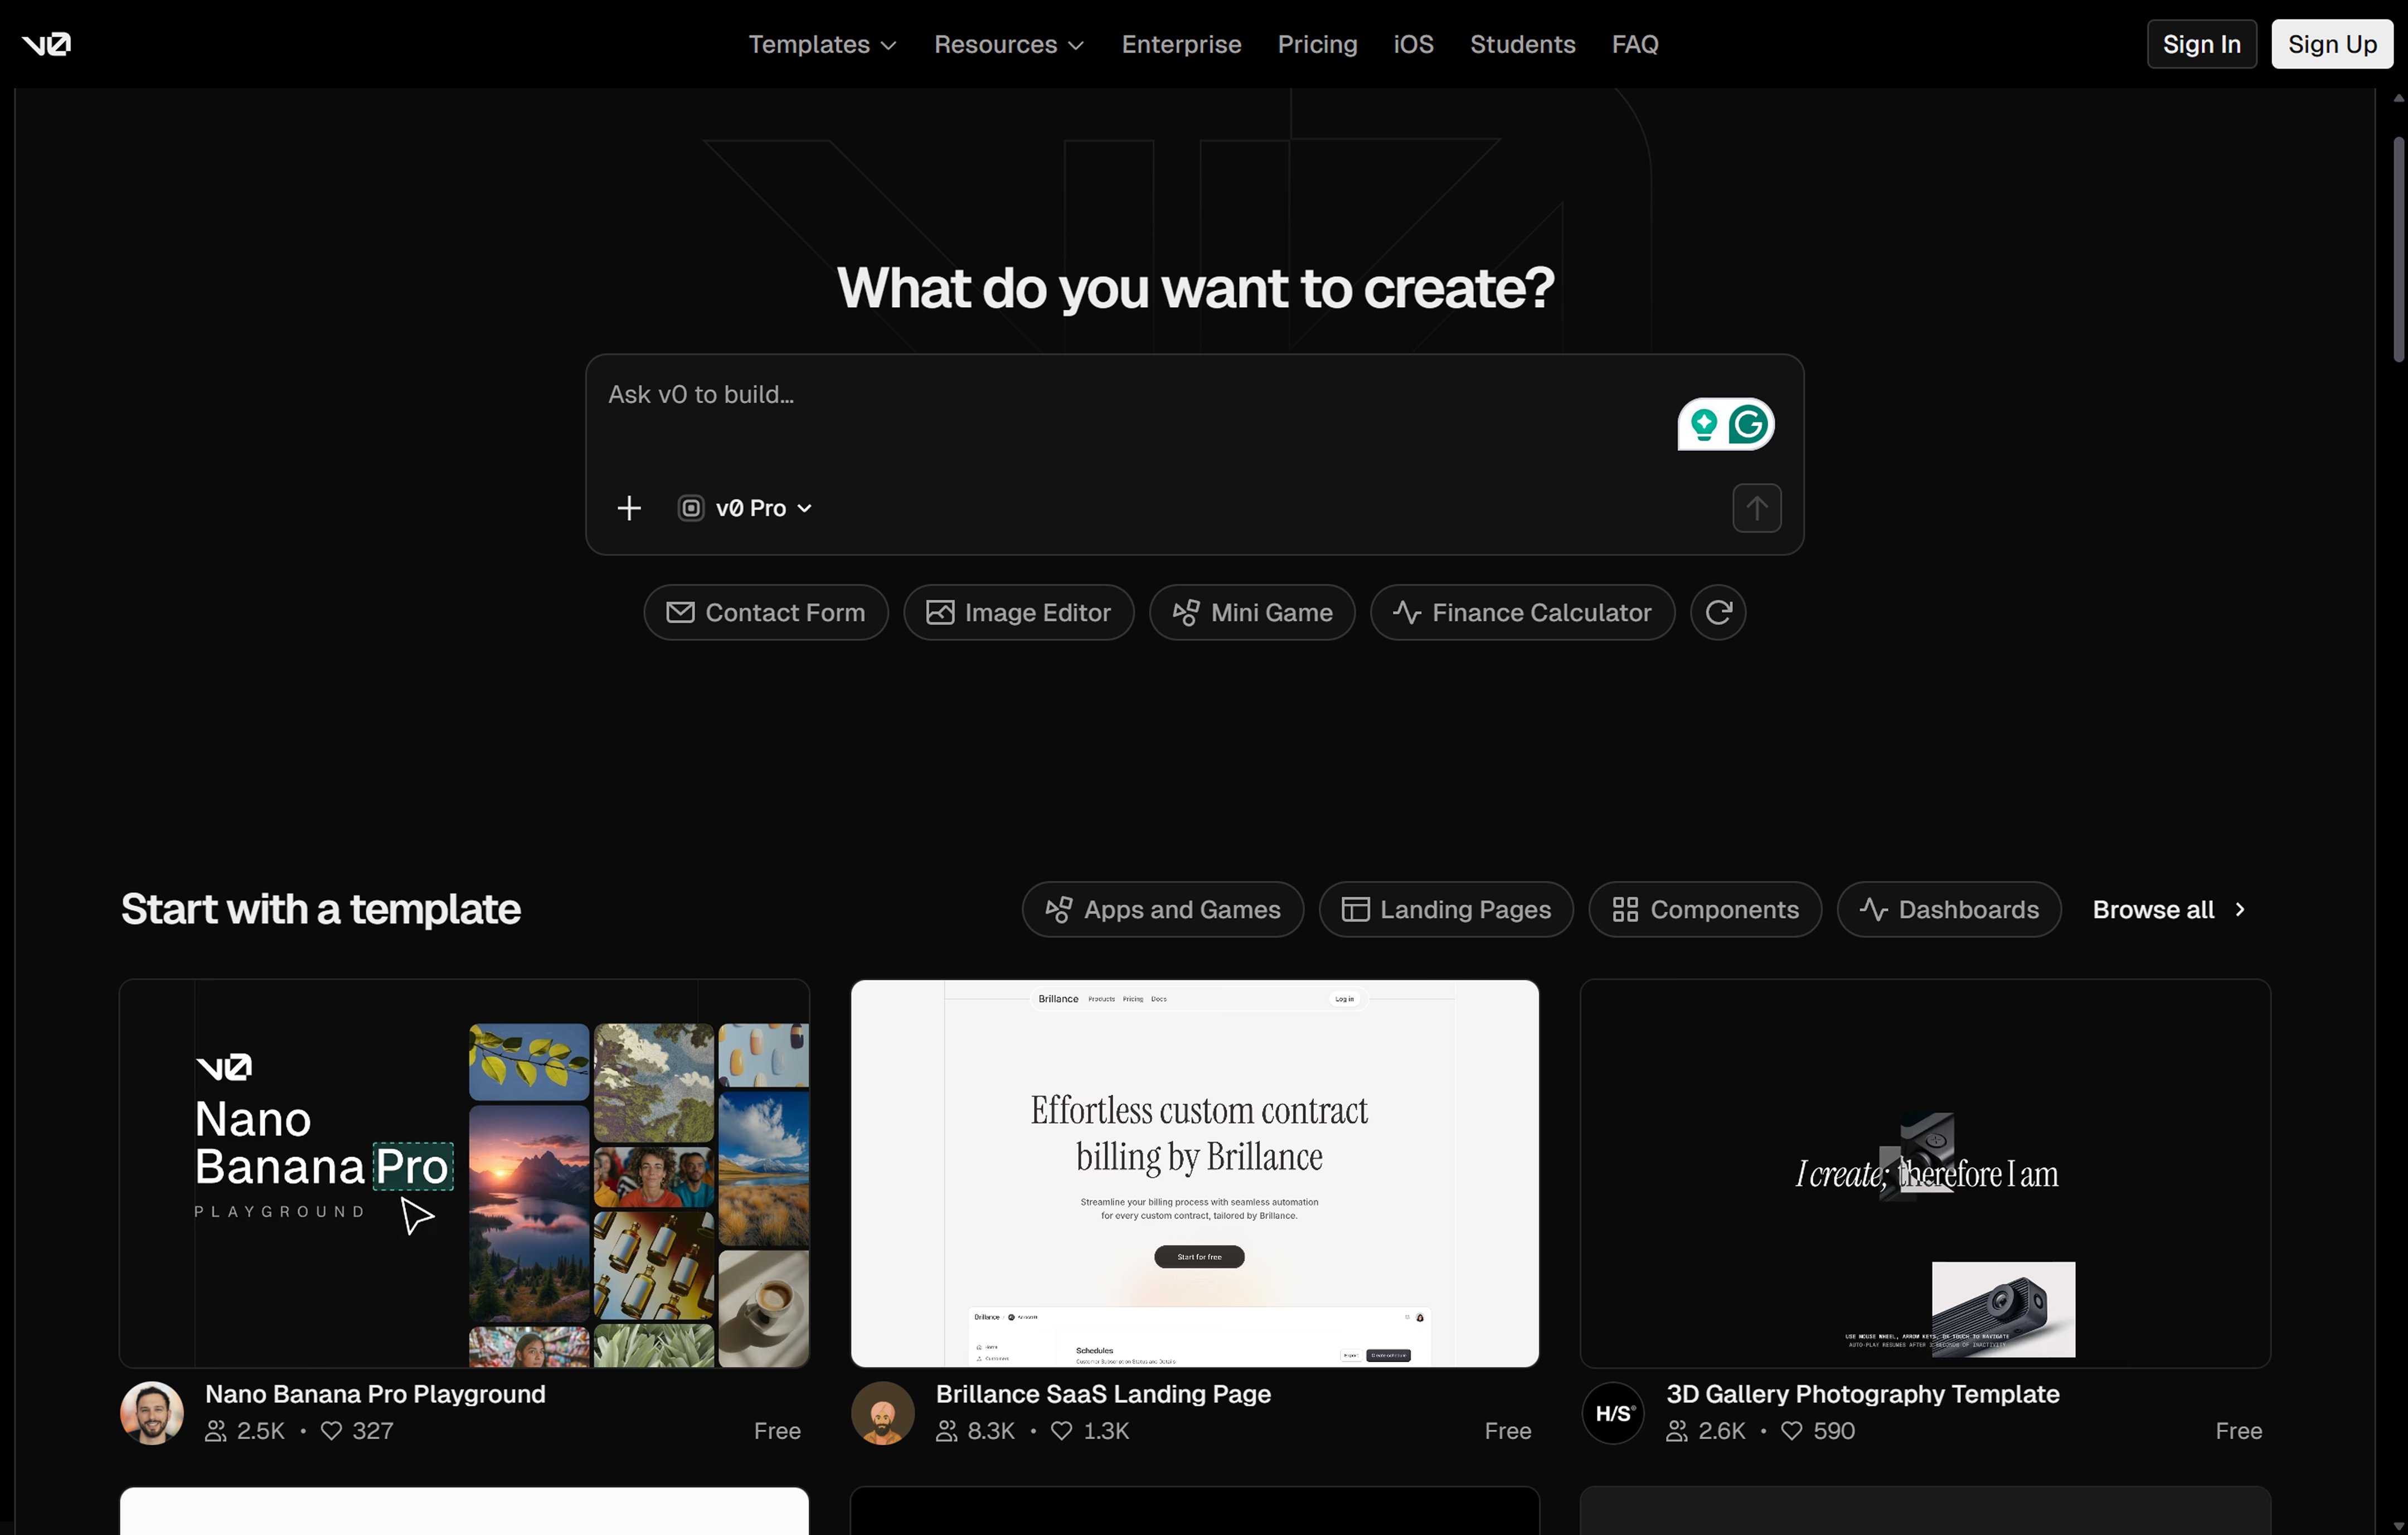Filter templates by Components
The image size is (2408, 1535).
pyautogui.click(x=1705, y=909)
